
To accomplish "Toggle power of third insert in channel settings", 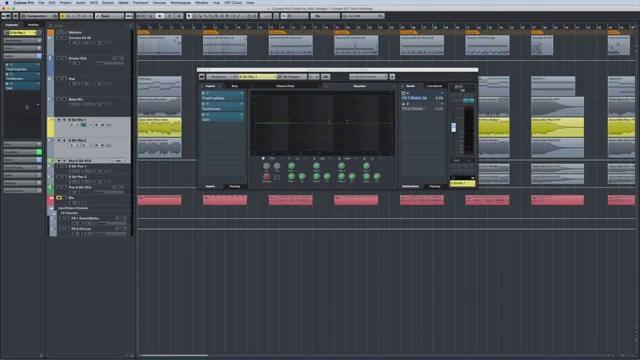I will (204, 115).
